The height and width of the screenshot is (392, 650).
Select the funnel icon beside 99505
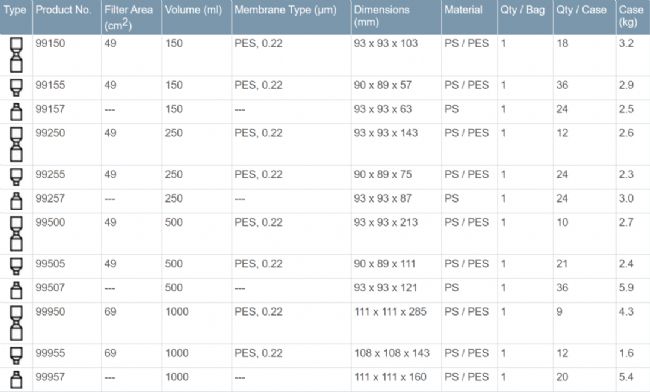pyautogui.click(x=16, y=266)
